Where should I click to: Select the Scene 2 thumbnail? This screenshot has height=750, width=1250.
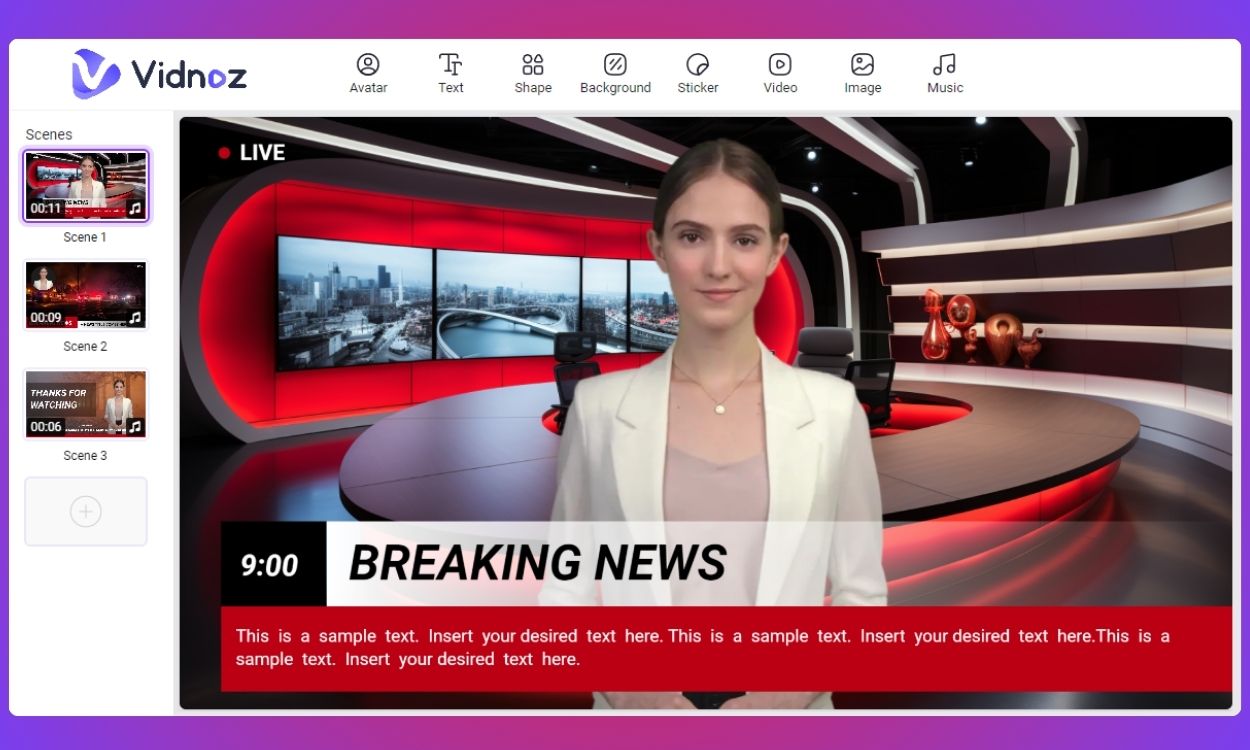click(x=86, y=294)
